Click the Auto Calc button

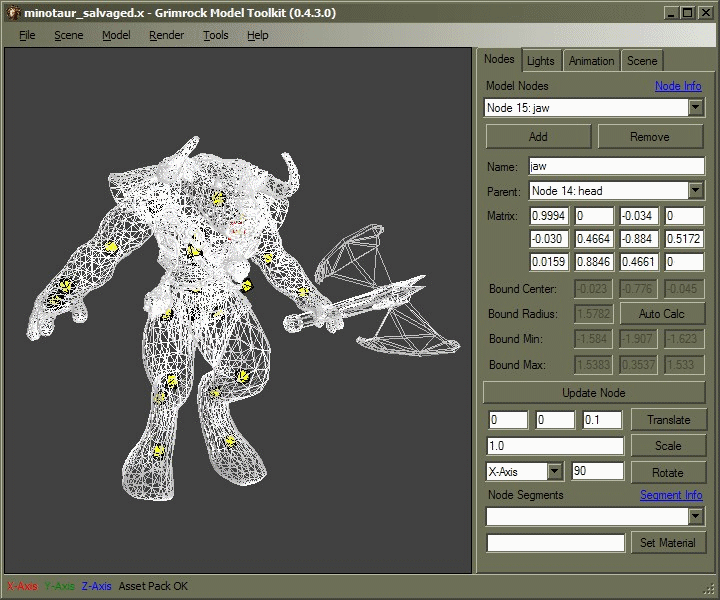(662, 314)
